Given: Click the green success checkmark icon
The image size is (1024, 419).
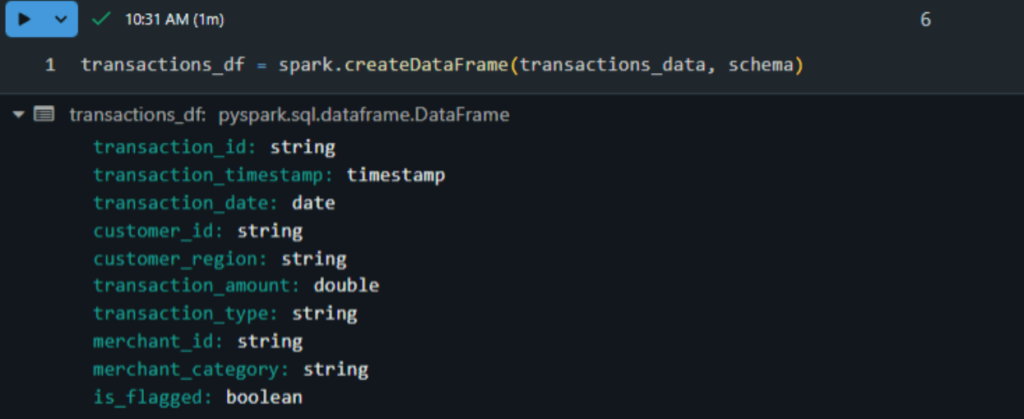Looking at the screenshot, I should click(101, 20).
